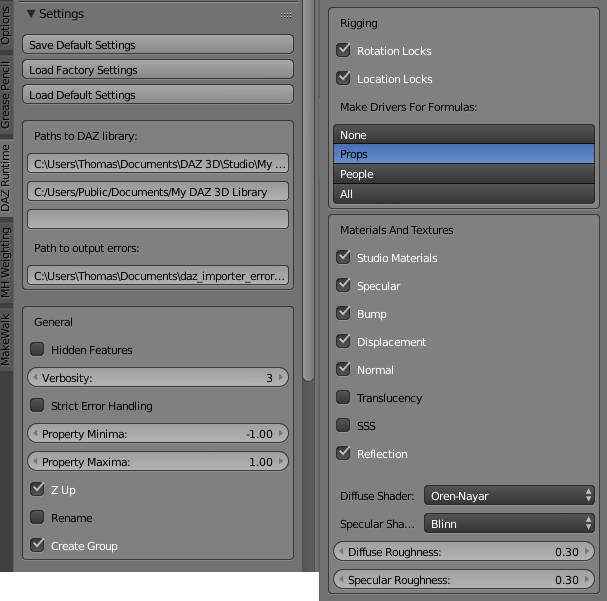Click the empty DAZ library path field
This screenshot has width=607, height=601.
click(158, 219)
